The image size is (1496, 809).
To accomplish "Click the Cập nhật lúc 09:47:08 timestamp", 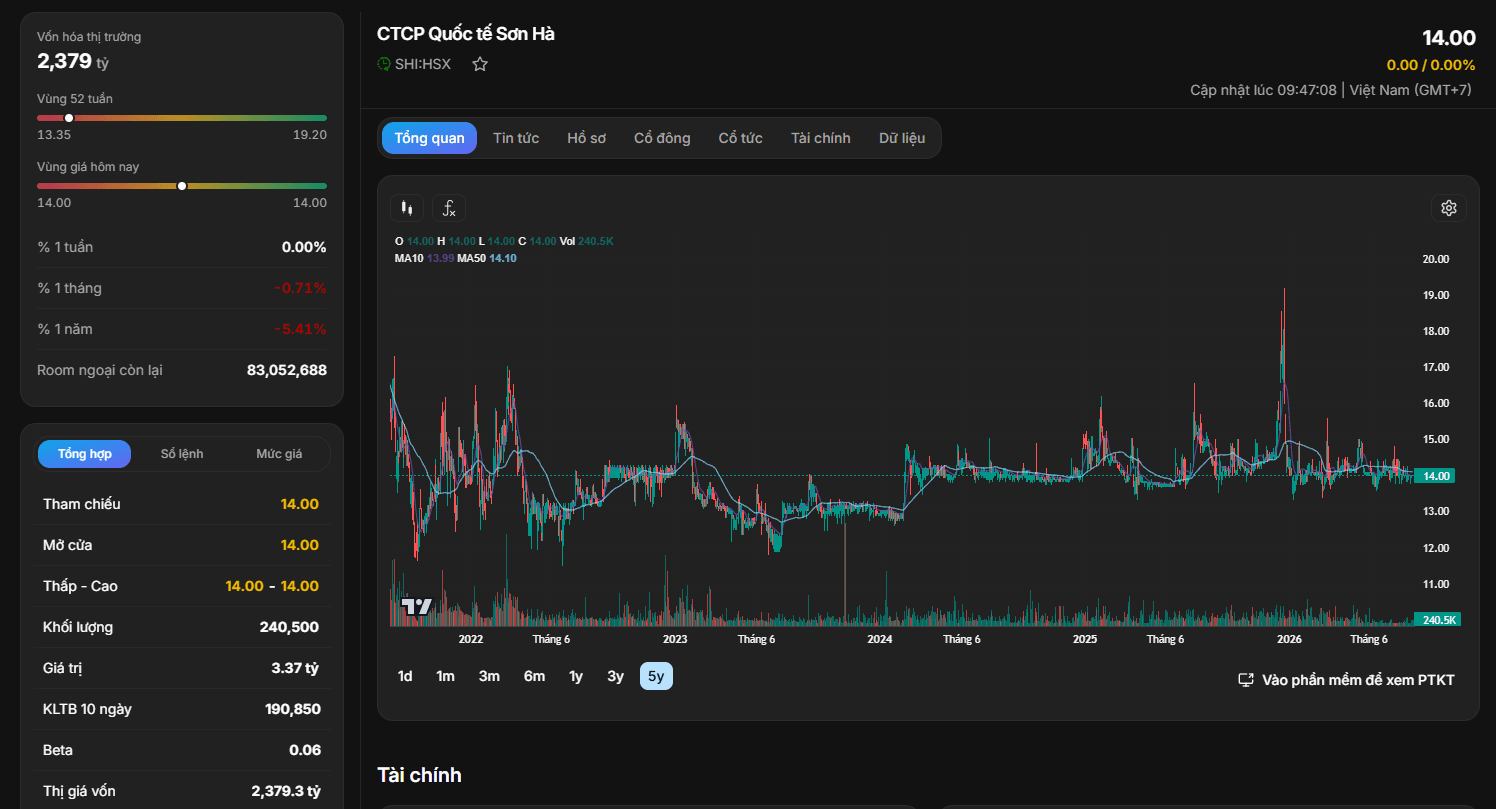I will [x=1263, y=90].
